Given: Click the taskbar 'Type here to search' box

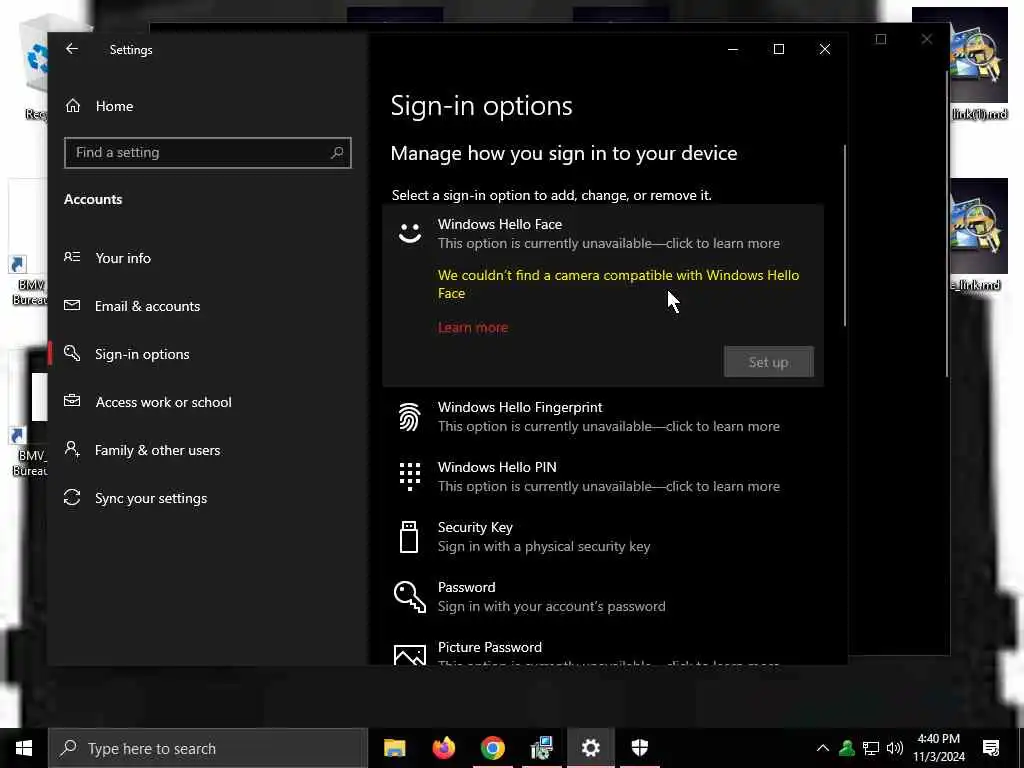Looking at the screenshot, I should coord(208,748).
